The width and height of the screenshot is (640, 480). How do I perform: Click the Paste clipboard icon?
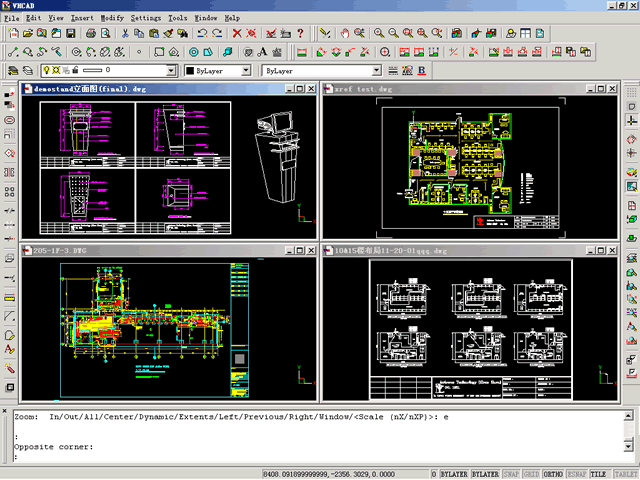[154, 33]
